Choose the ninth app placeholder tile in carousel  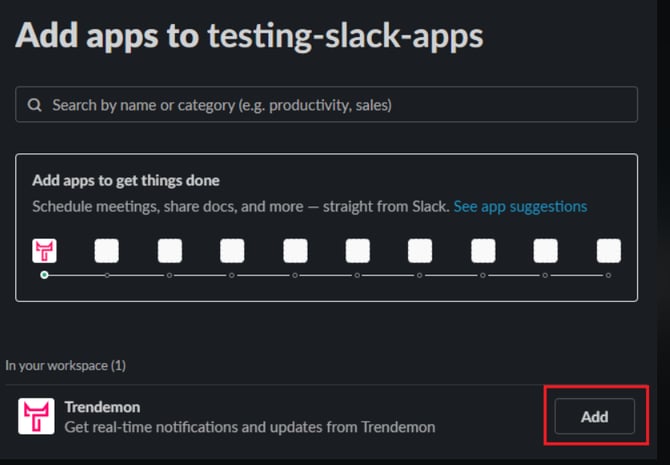[546, 251]
